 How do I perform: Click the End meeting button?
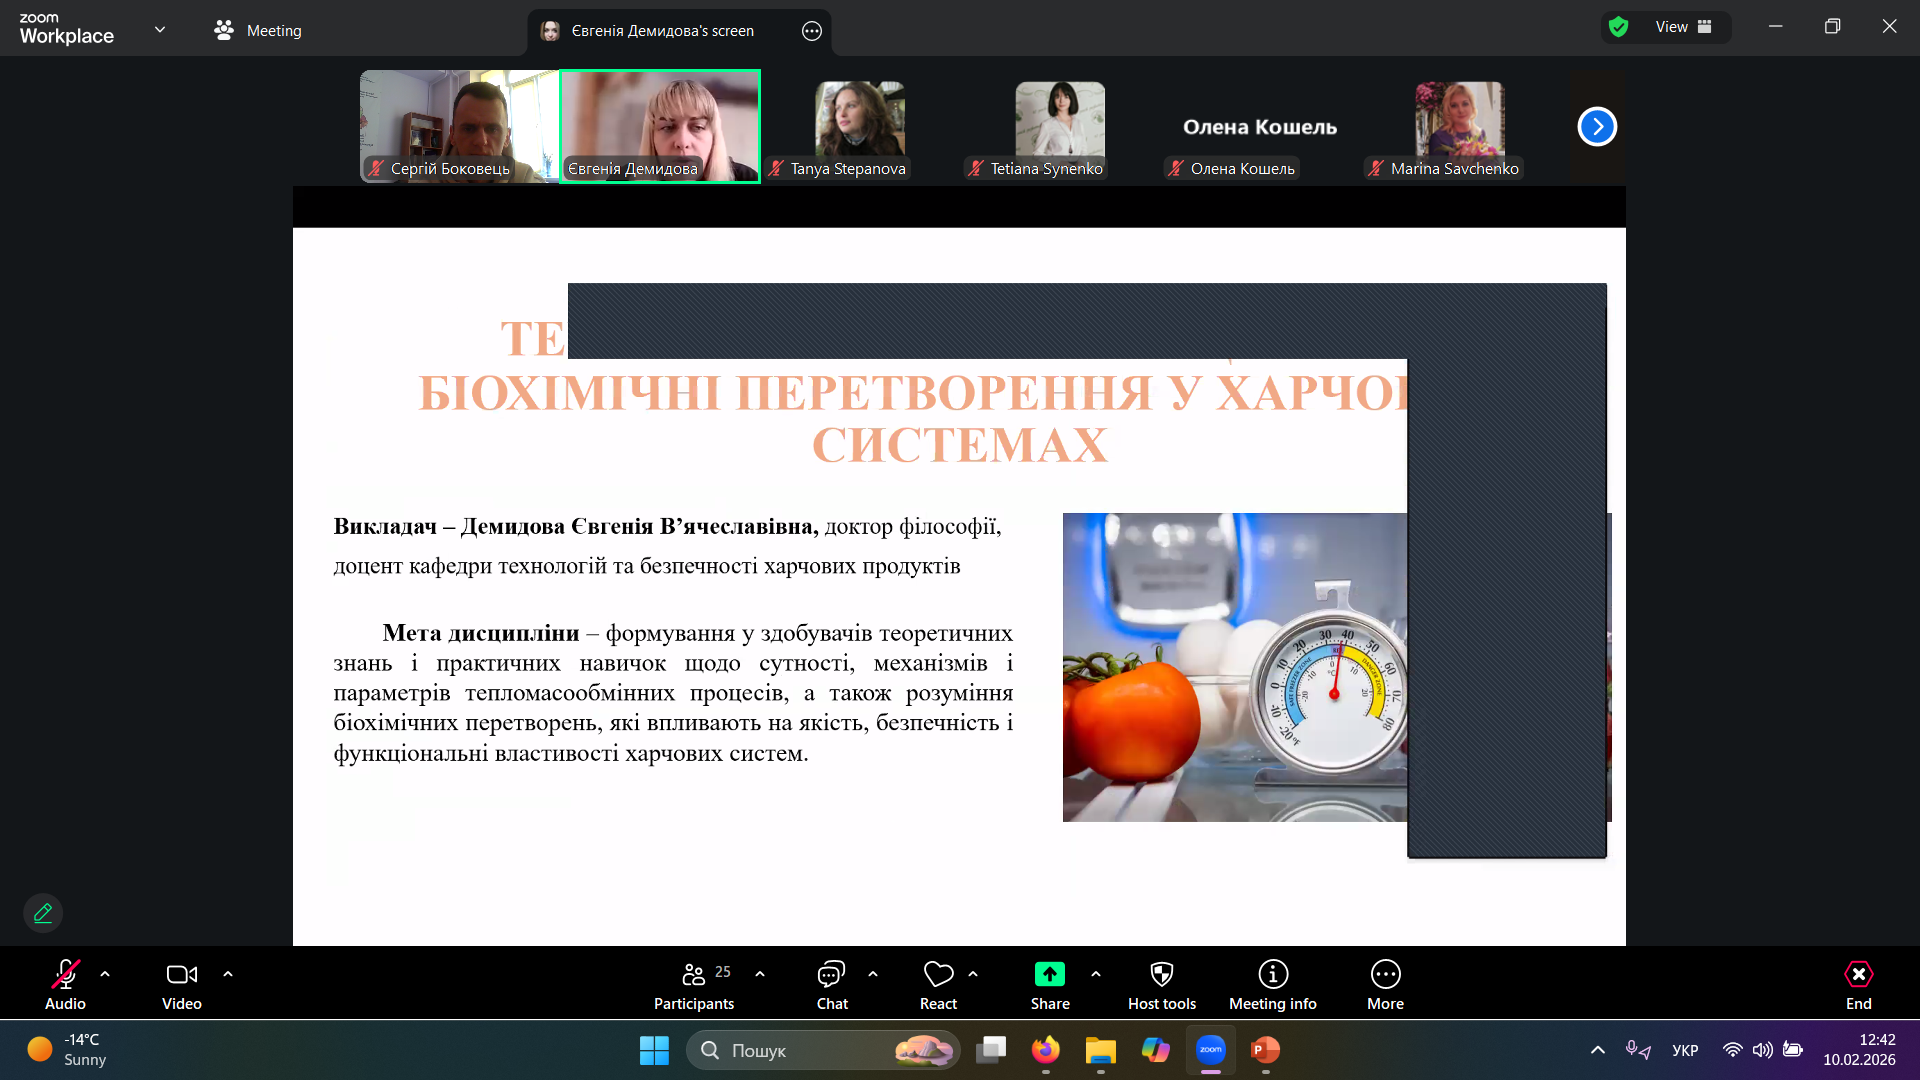click(1858, 985)
